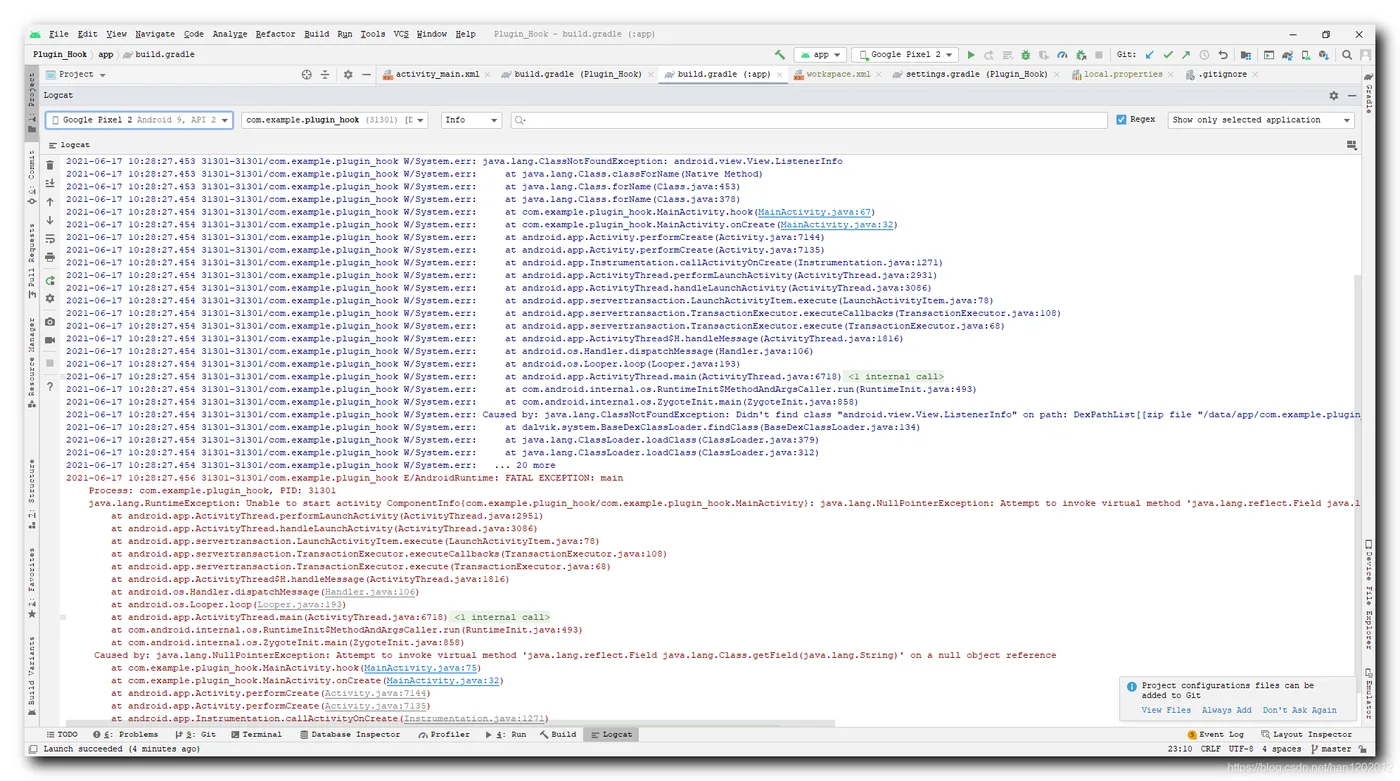This screenshot has height=781, width=1400.
Task: Open the Info log level dropdown
Action: [x=471, y=120]
